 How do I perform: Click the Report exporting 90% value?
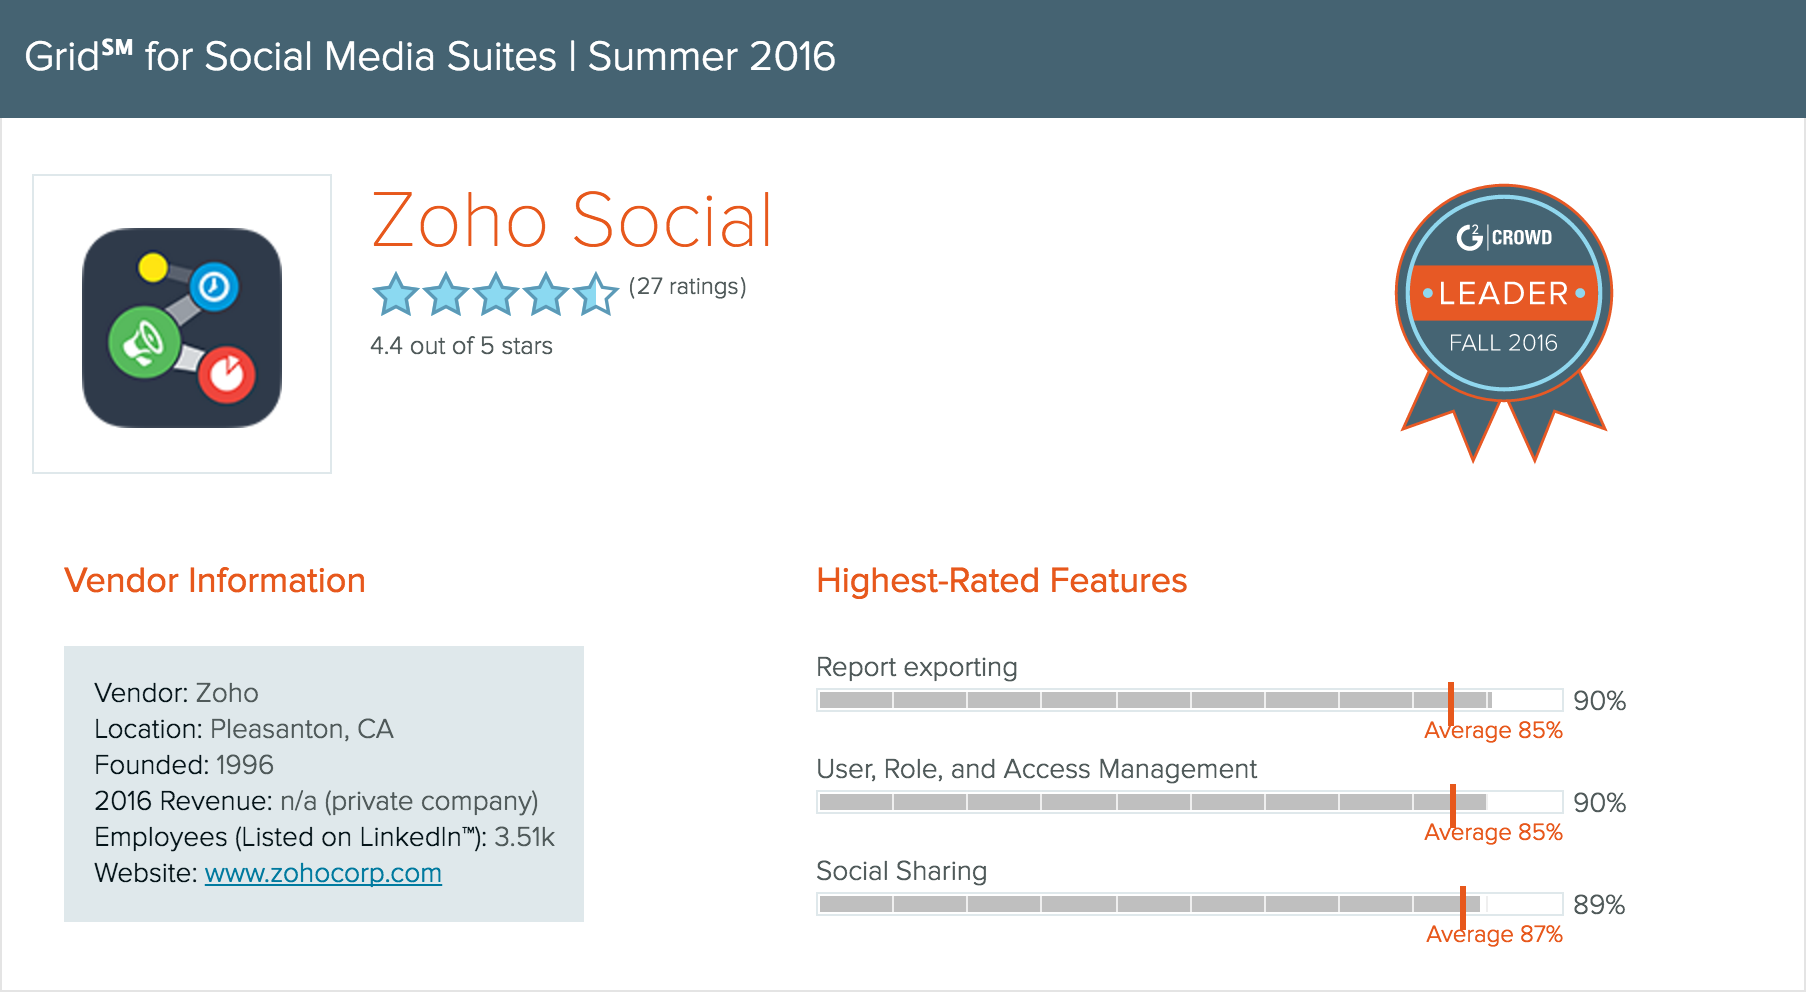click(x=1599, y=701)
